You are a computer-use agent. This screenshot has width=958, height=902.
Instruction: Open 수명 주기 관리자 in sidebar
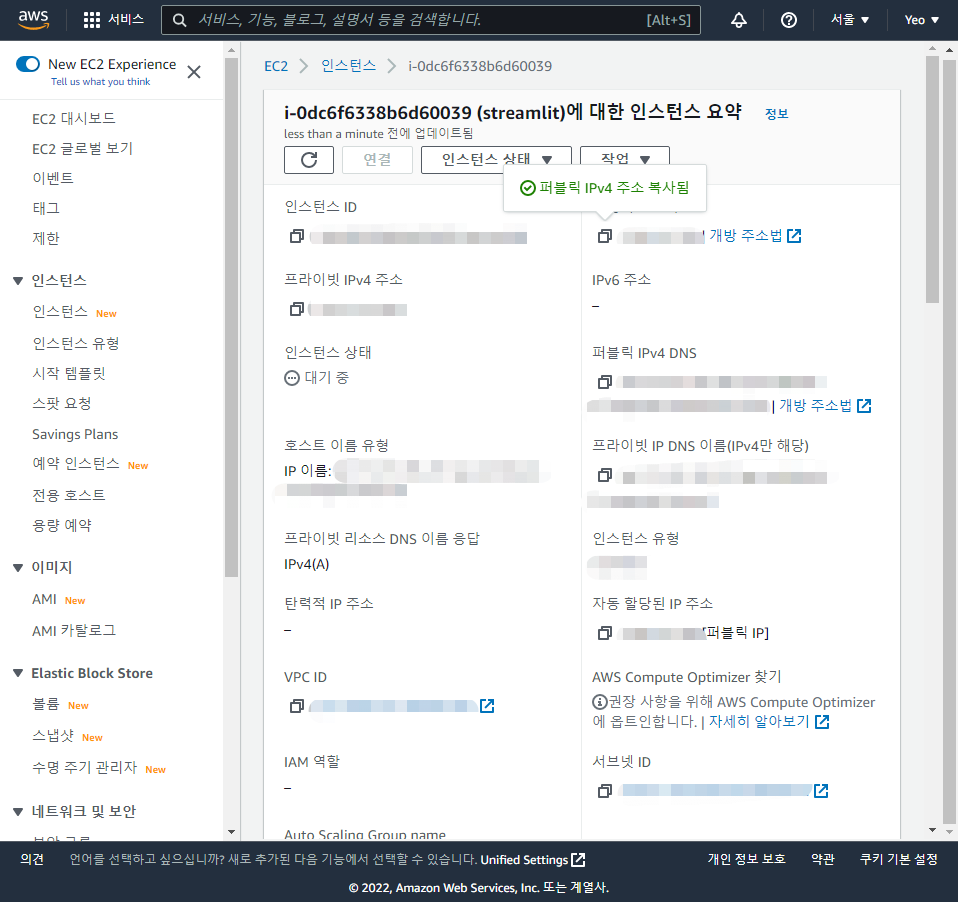(85, 768)
